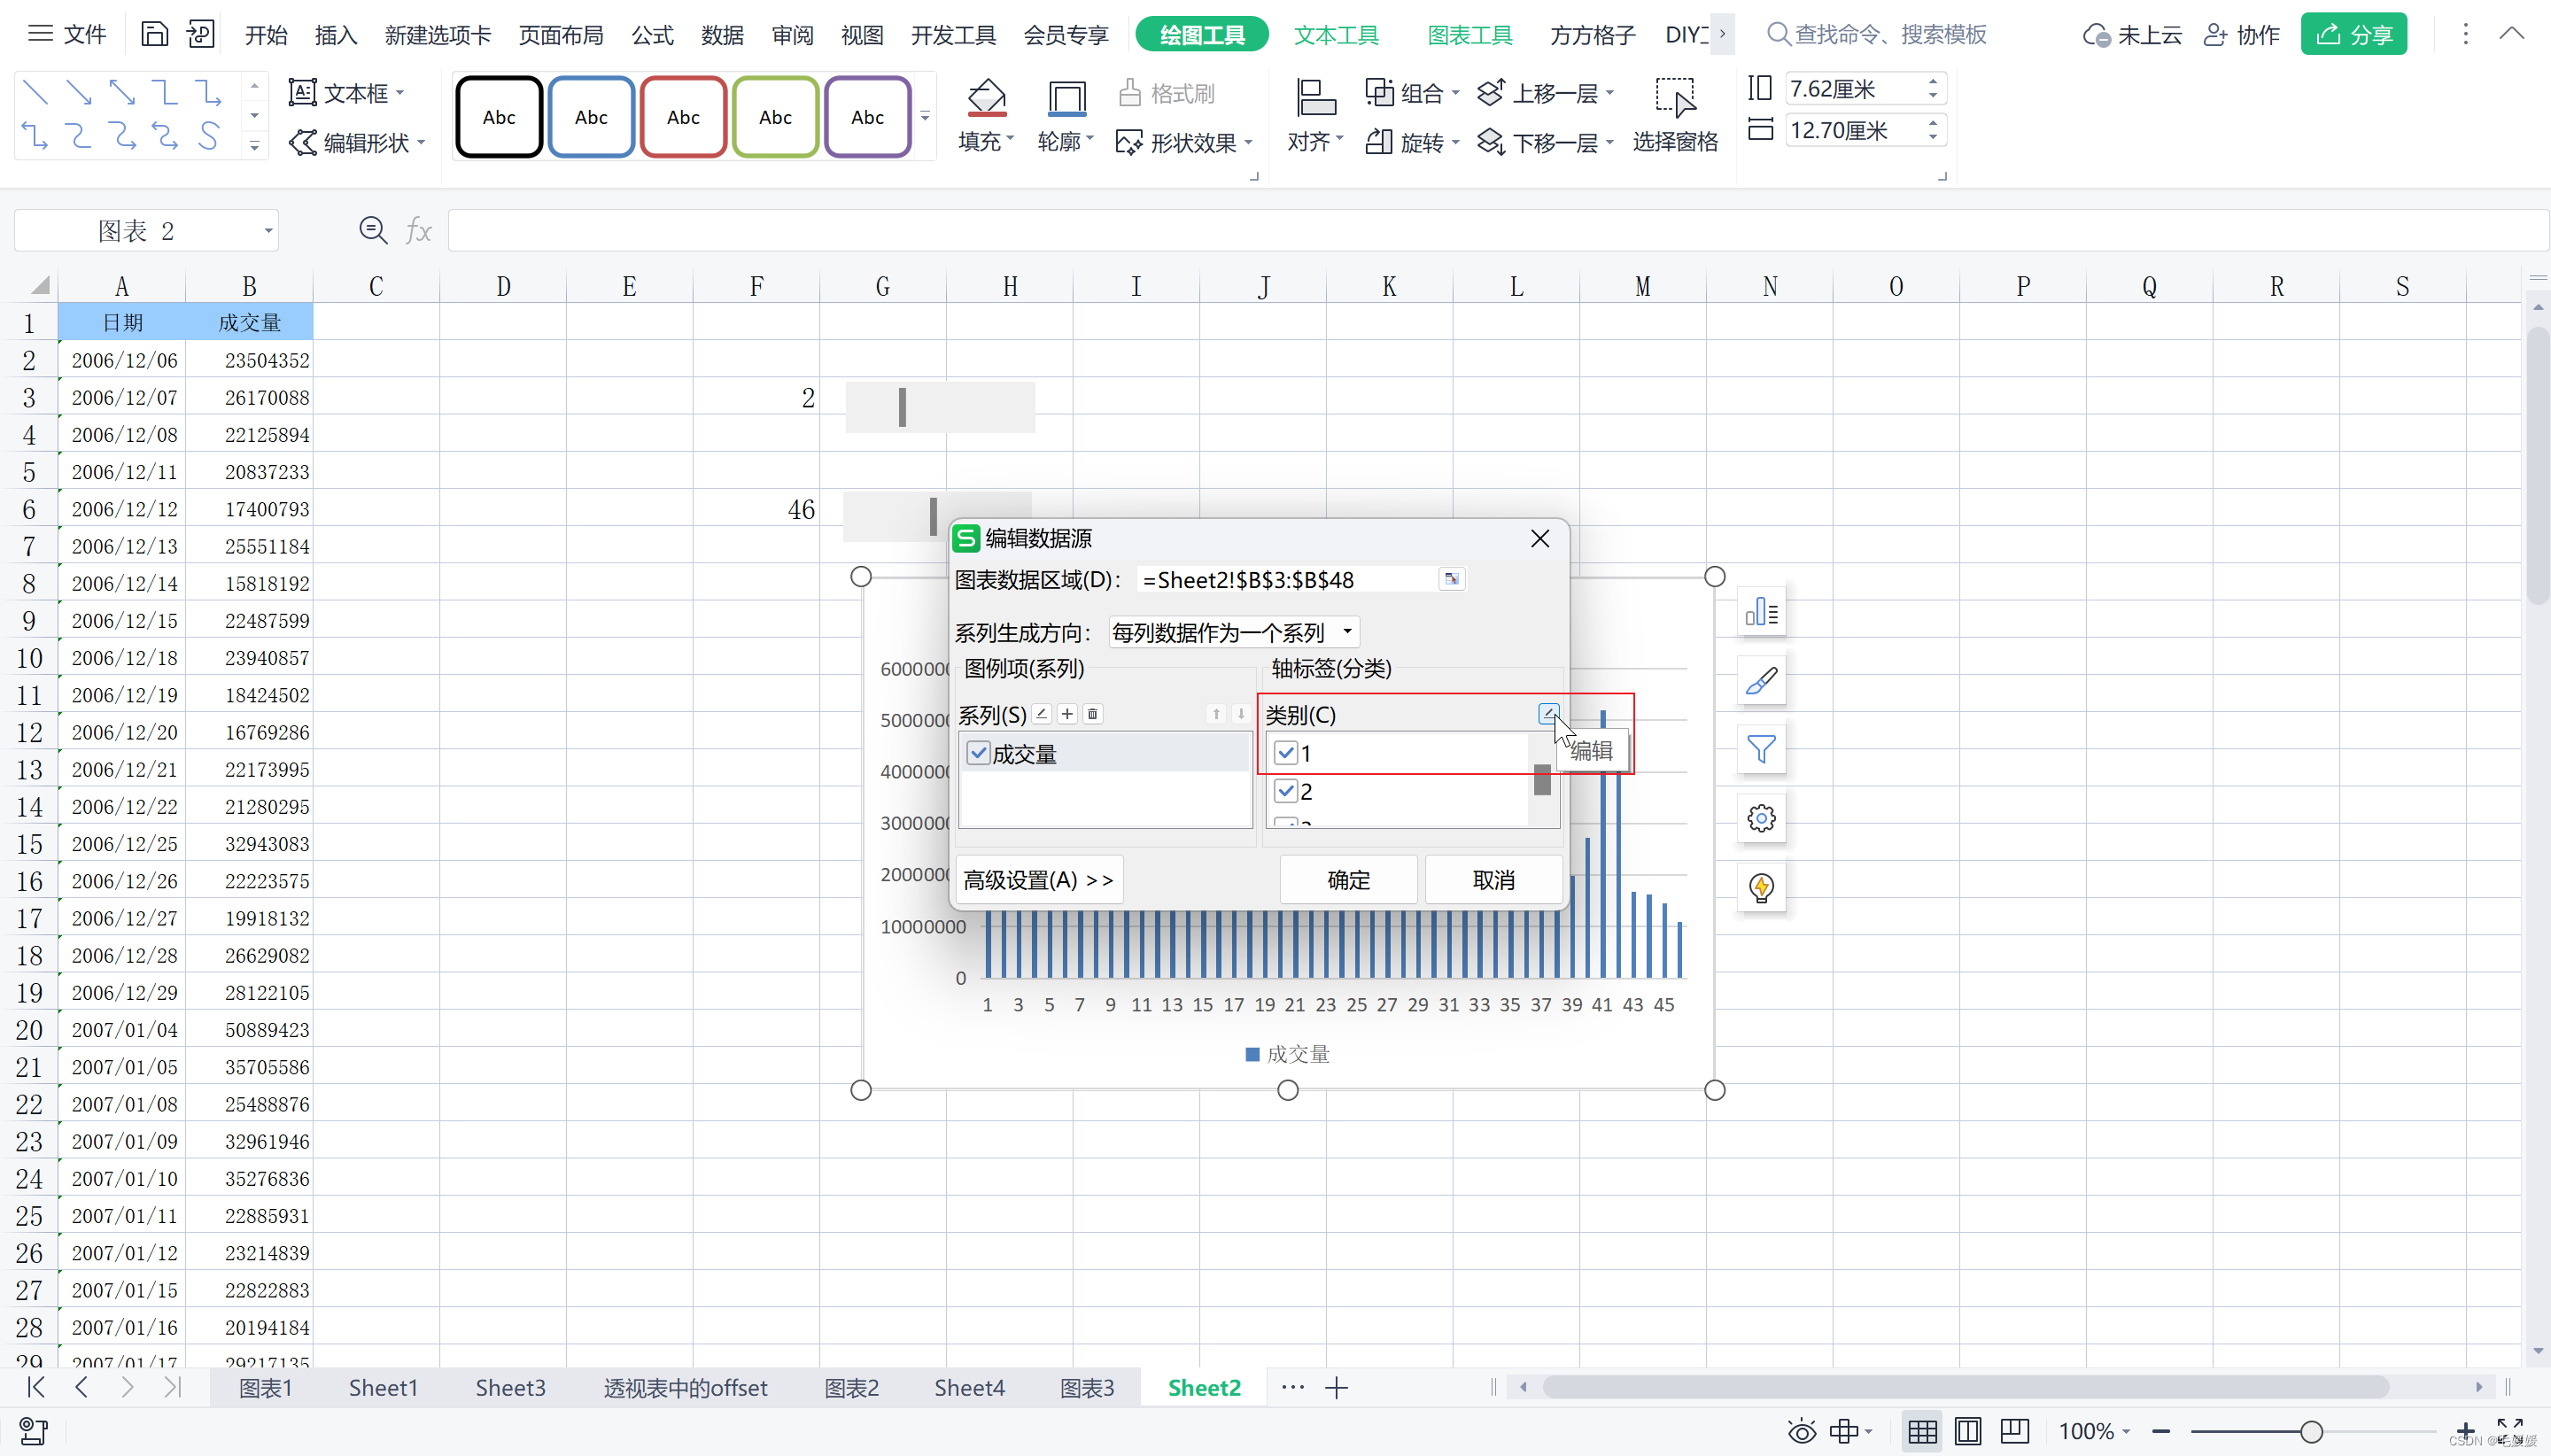
Task: Click the chart data range input field
Action: [1289, 580]
